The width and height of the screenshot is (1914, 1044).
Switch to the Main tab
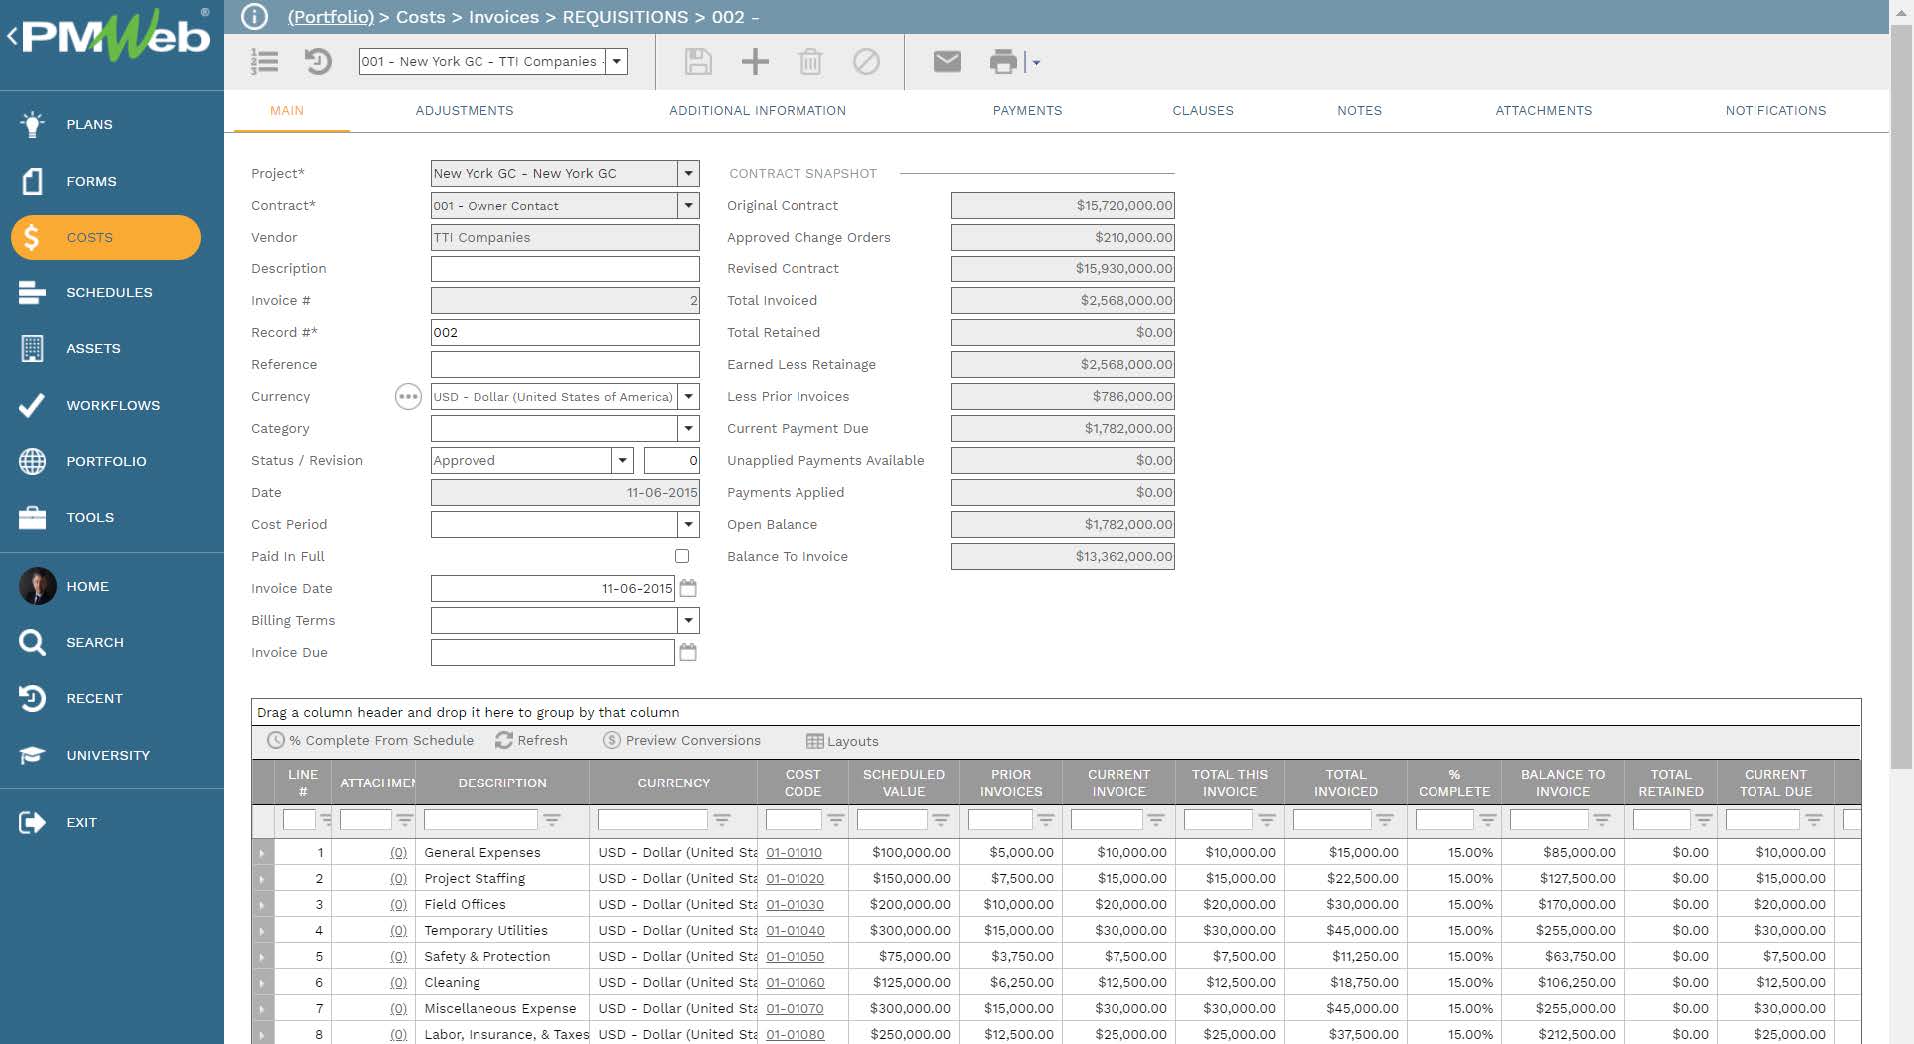(x=287, y=111)
